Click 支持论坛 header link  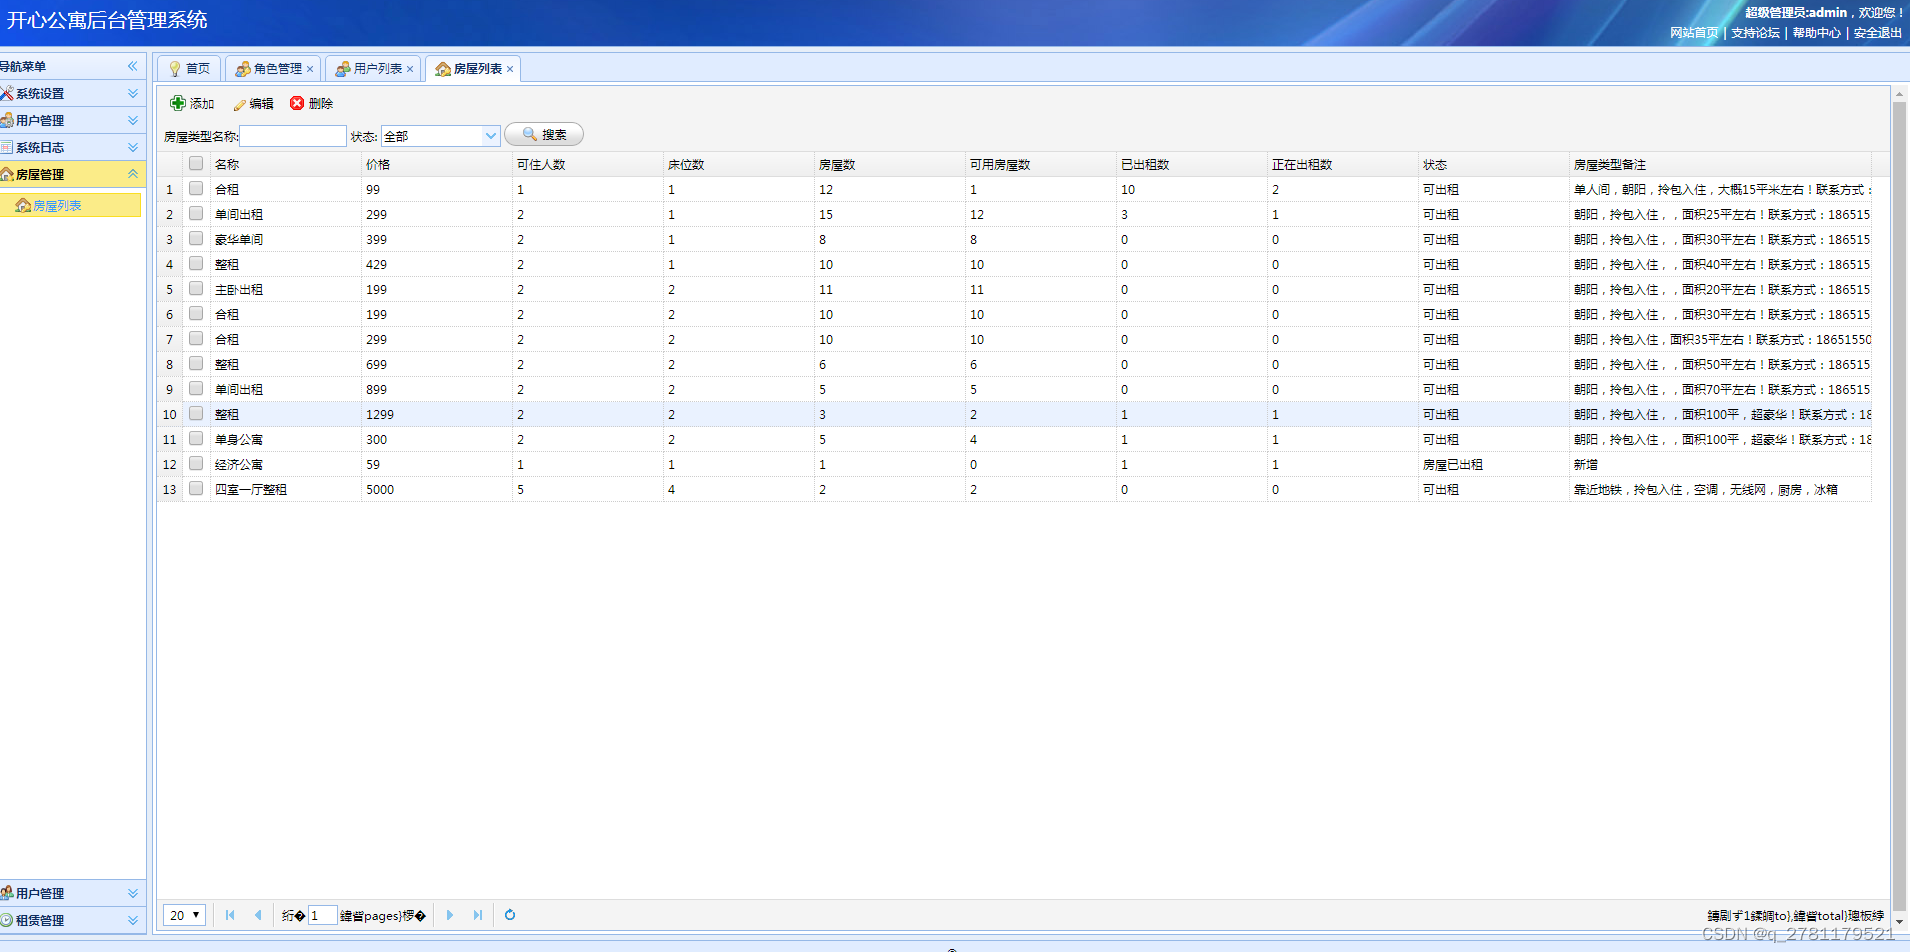tap(1756, 33)
